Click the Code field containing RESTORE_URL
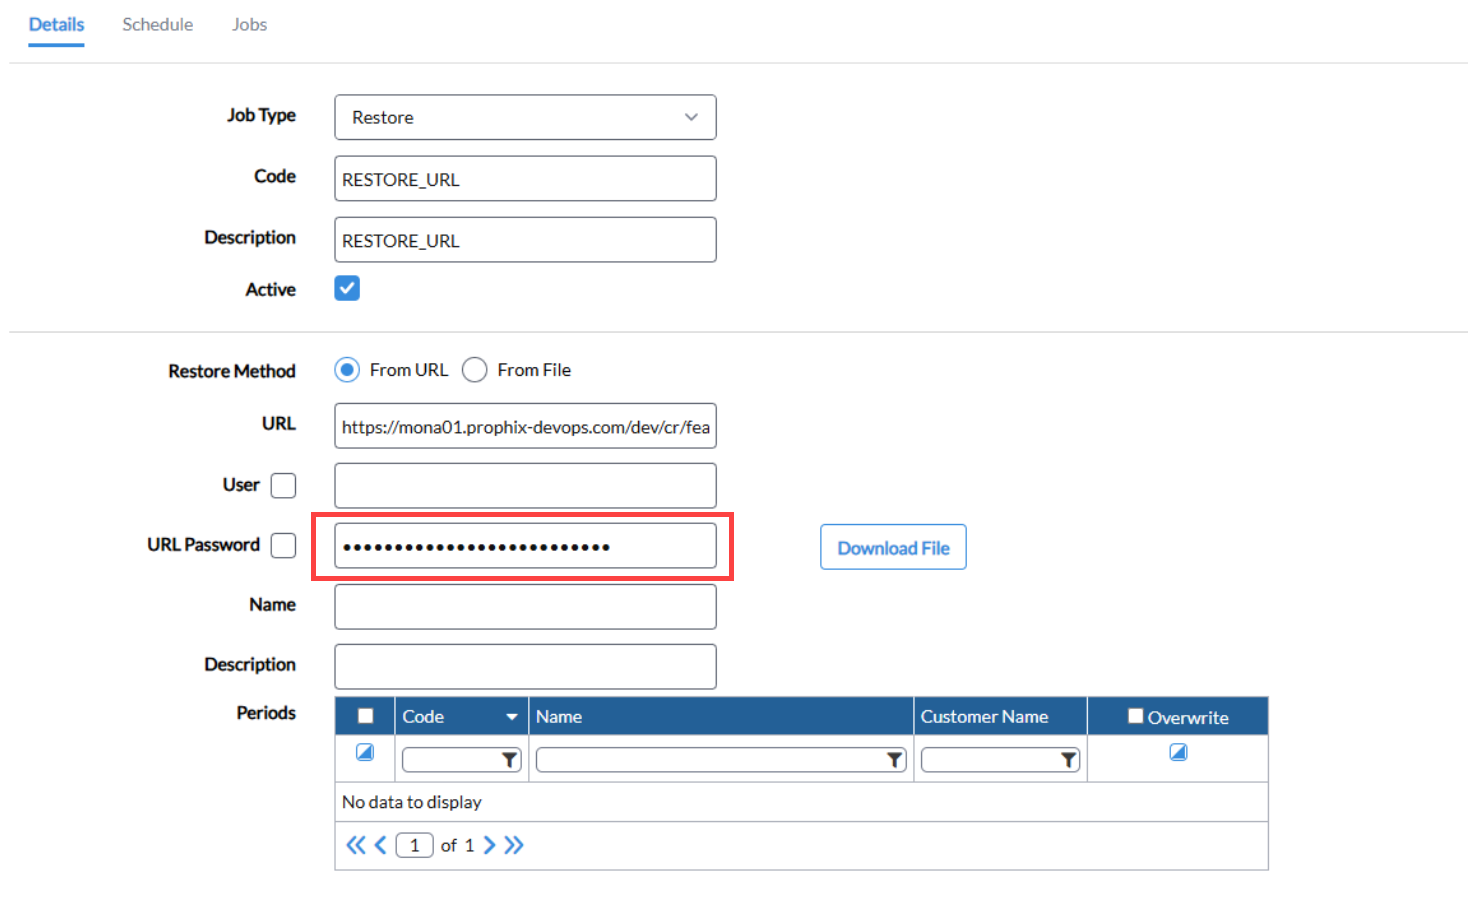Screen dimensions: 1468x923 click(x=525, y=179)
